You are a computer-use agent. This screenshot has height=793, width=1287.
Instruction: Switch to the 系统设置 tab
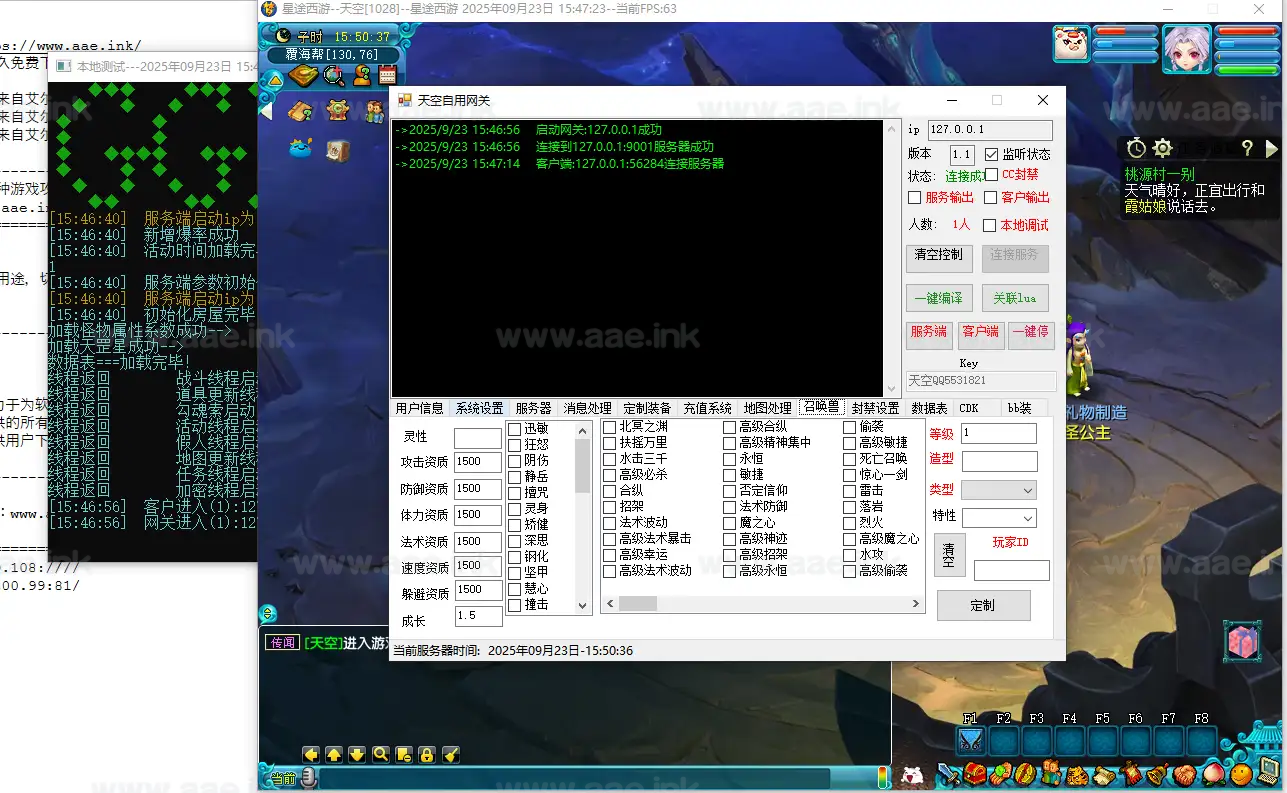click(479, 408)
